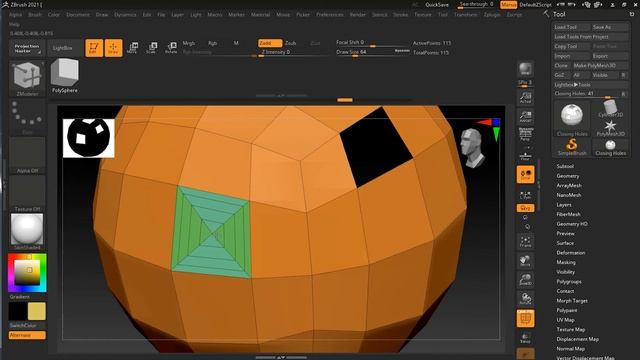640x360 pixels.
Task: Open the Preferences menu
Action: click(330, 15)
